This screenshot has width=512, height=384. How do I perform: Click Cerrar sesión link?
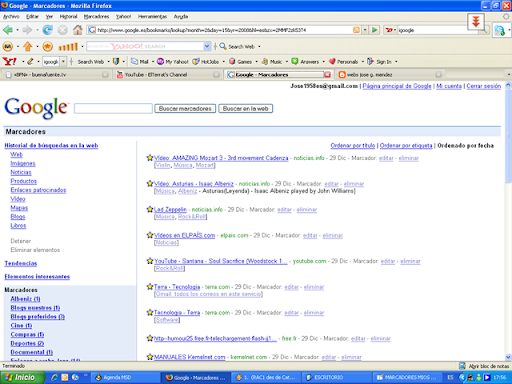pos(484,86)
